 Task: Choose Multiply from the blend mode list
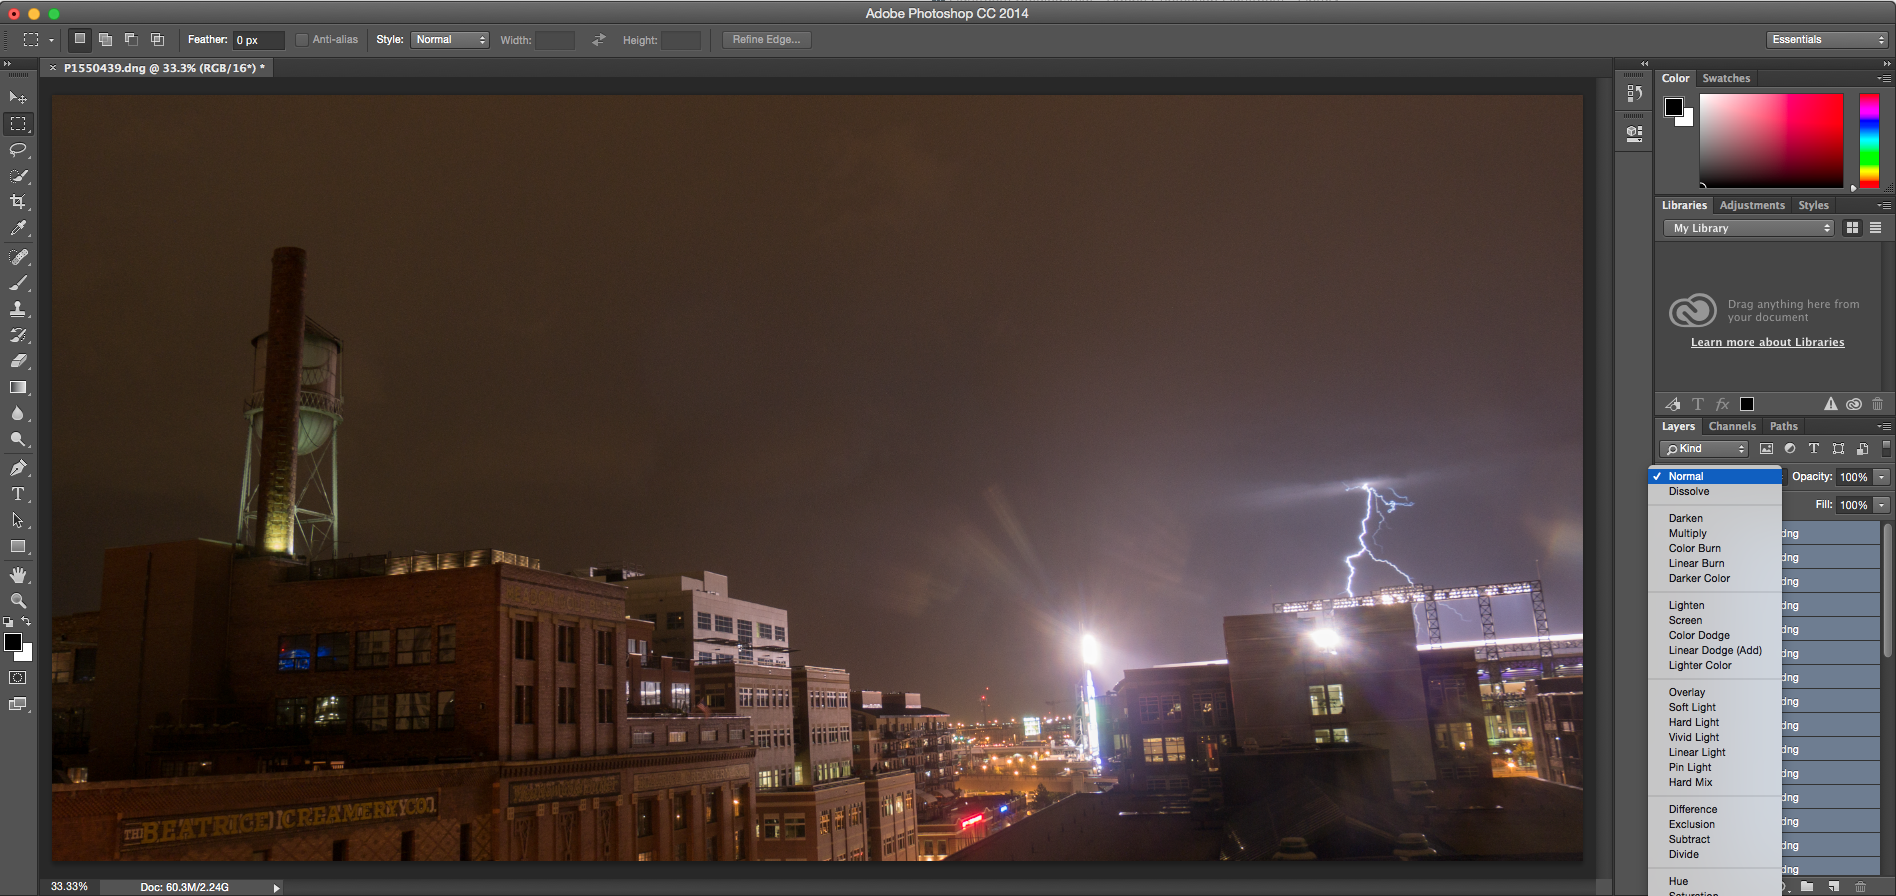click(1687, 533)
